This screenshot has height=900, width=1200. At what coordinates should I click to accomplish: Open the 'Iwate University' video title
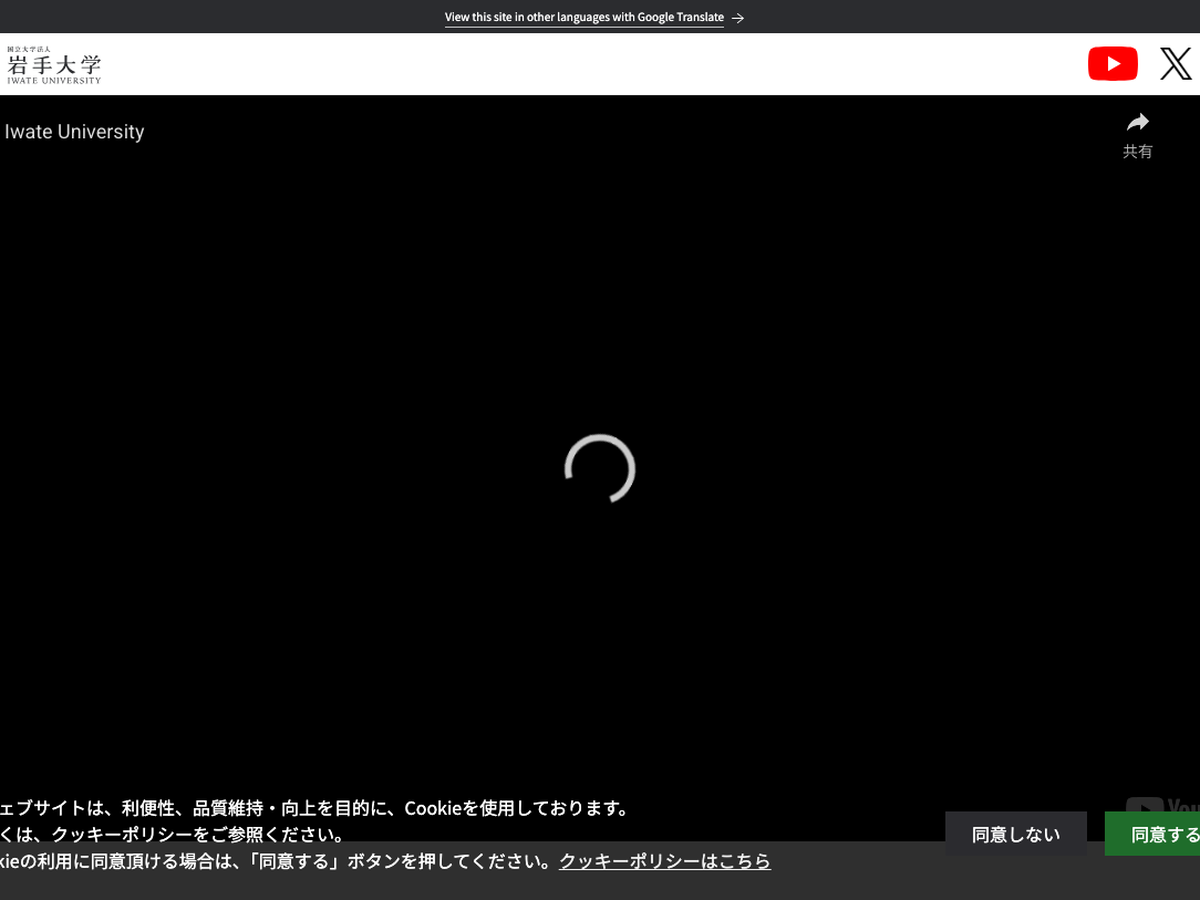[x=75, y=132]
